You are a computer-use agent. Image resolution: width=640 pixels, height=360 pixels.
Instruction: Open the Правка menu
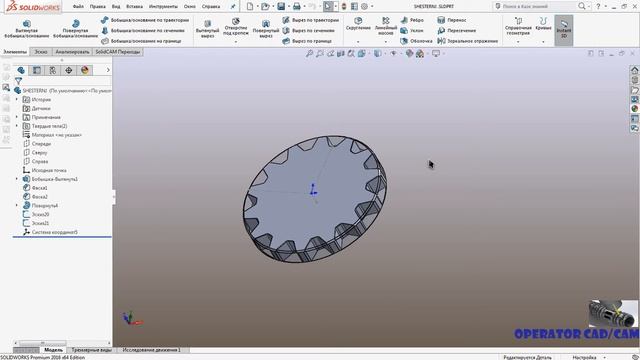(x=98, y=7)
